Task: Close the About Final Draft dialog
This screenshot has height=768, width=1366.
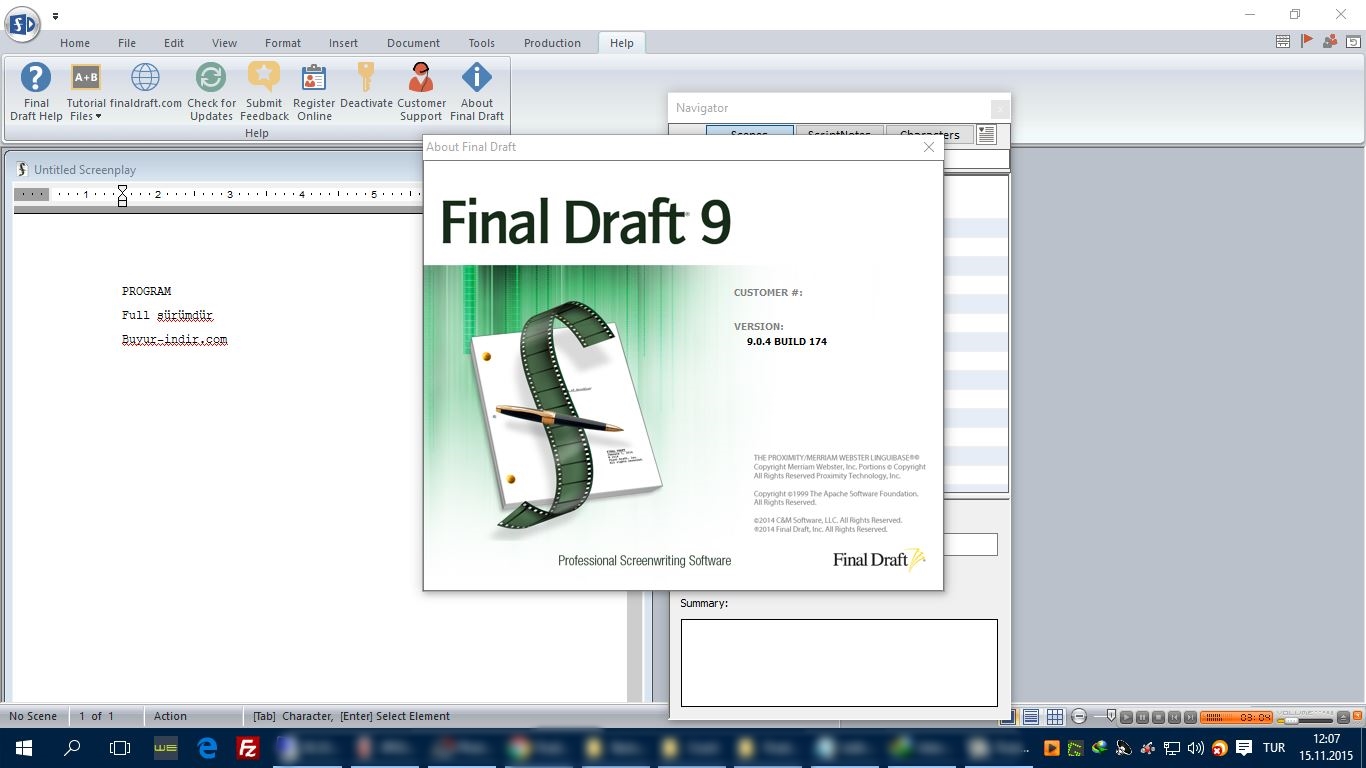Action: coord(929,147)
